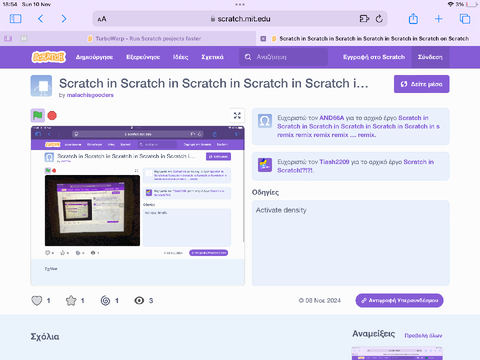480x360 pixels.
Task: Click the Wi-Fi status icon
Action: point(451,4)
